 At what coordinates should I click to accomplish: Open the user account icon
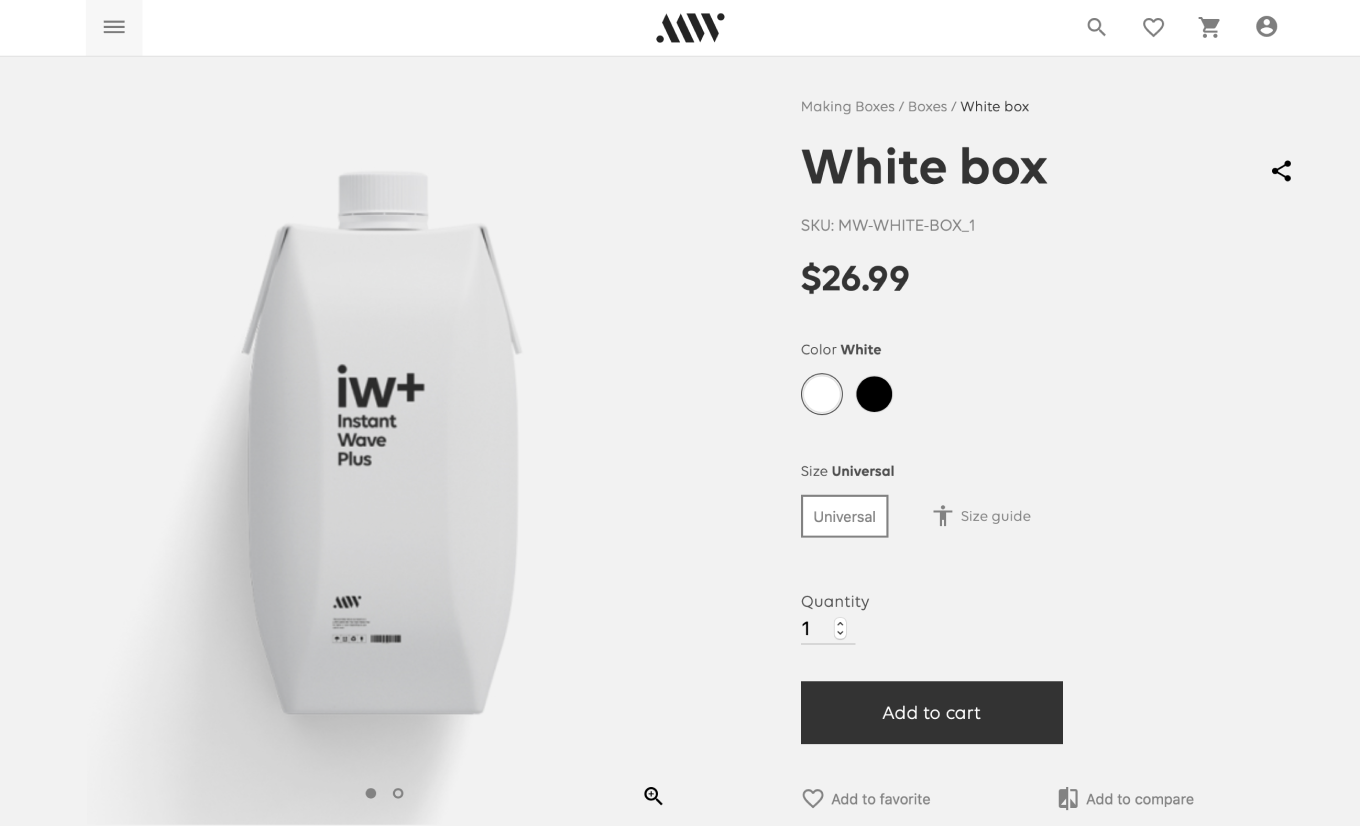(1267, 27)
